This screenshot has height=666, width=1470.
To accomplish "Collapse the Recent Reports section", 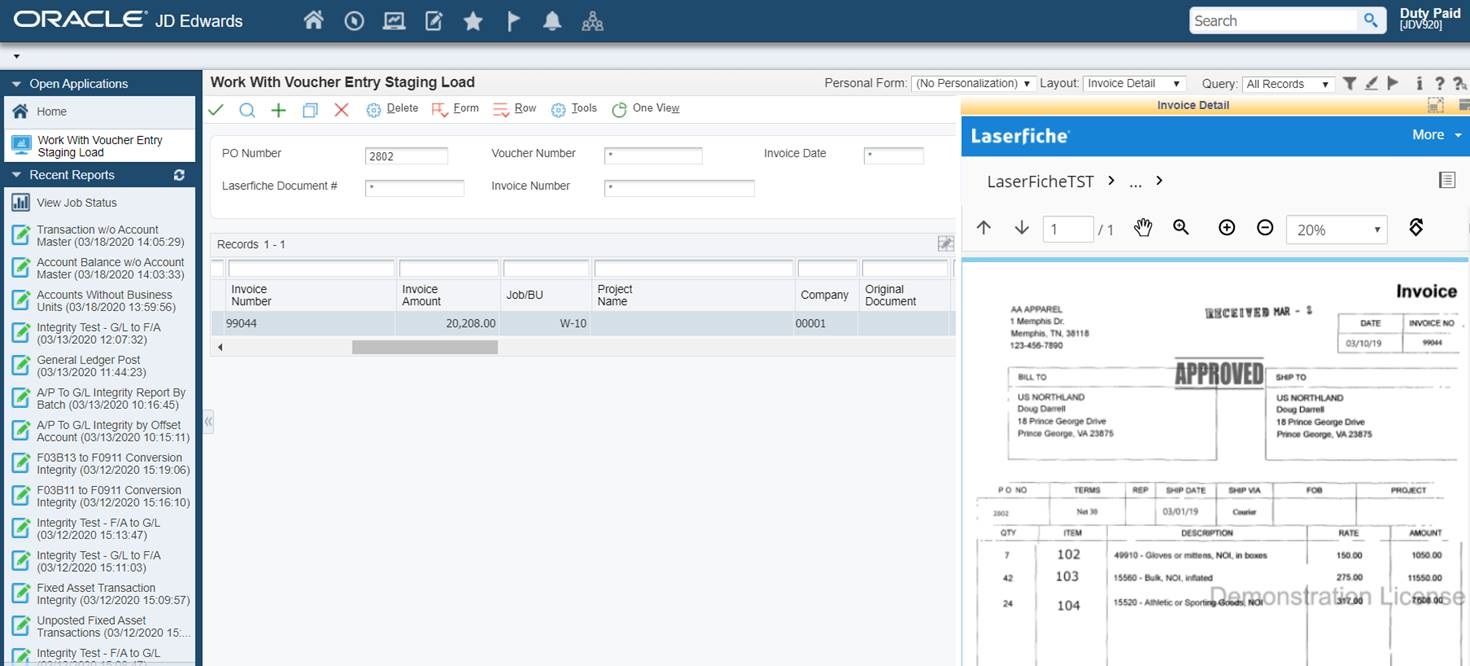I will coord(17,175).
